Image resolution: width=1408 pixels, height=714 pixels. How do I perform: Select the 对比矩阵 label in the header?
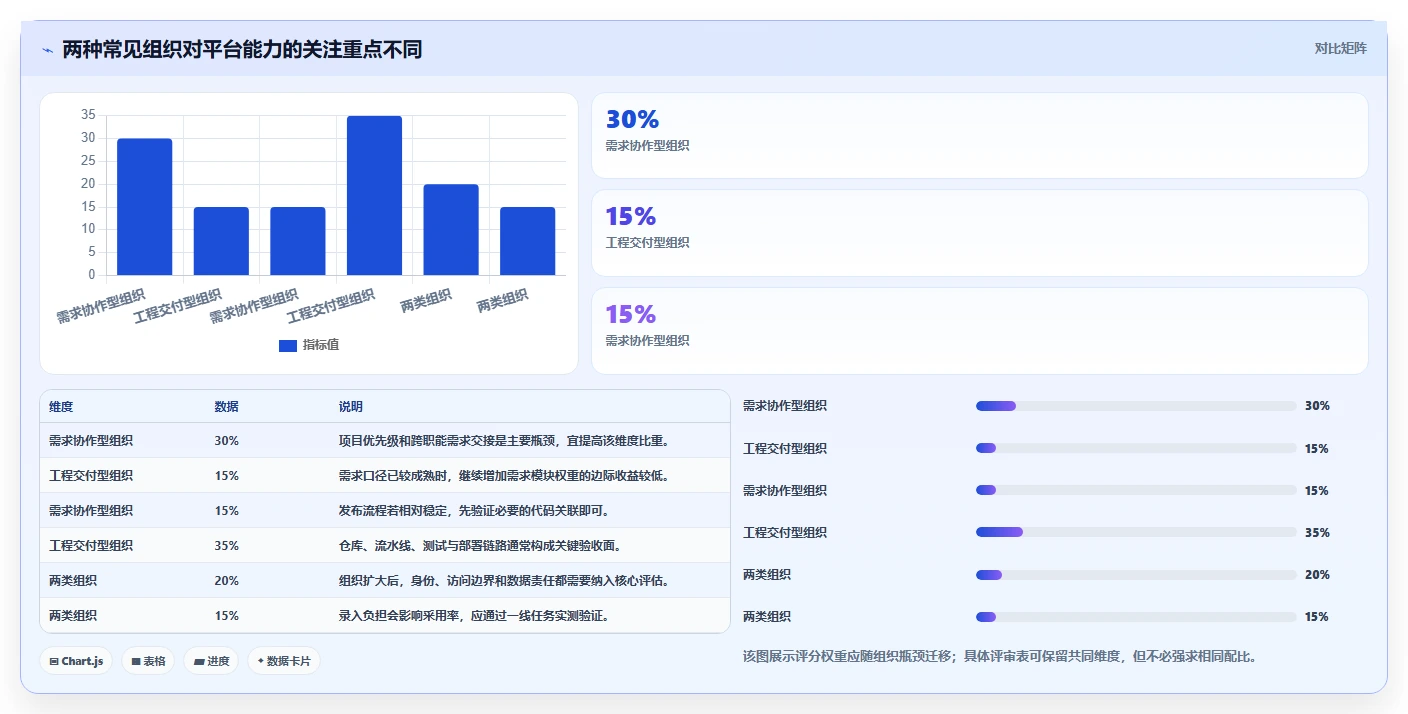1340,48
